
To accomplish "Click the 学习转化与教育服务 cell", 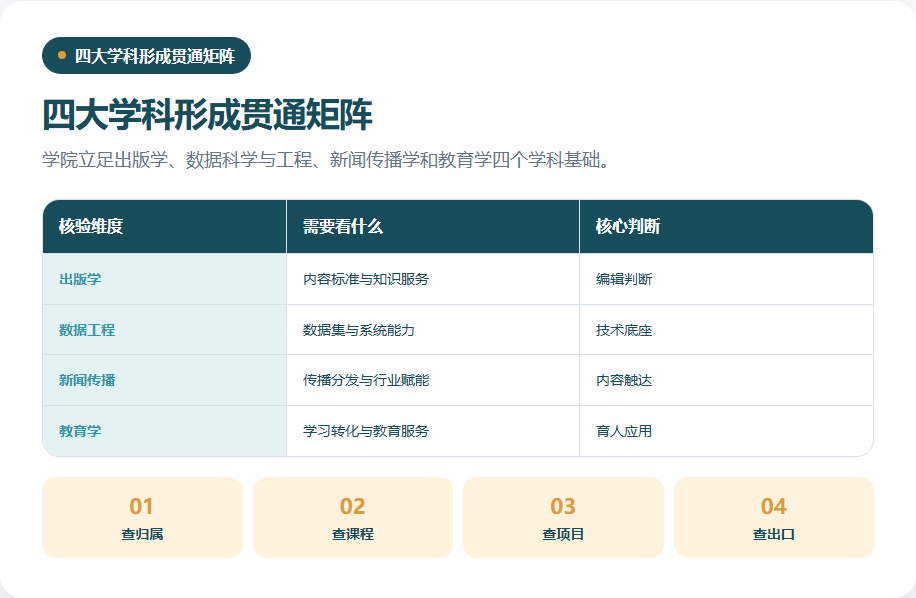I will click(433, 431).
